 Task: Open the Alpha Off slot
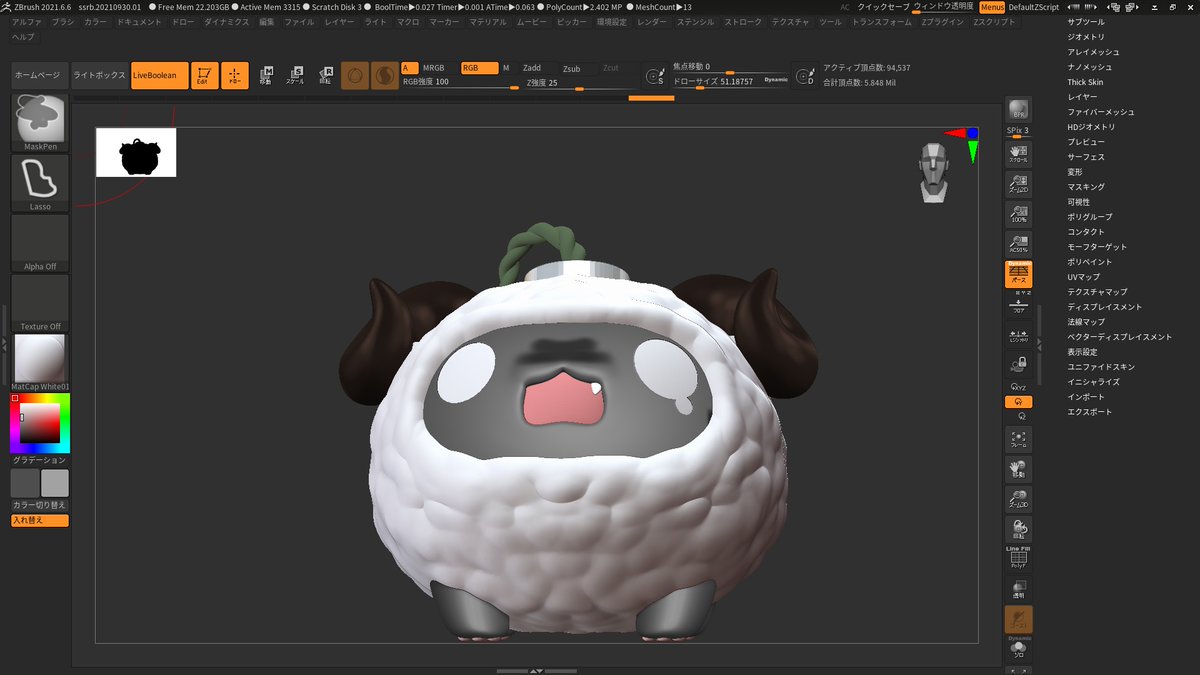[40, 243]
